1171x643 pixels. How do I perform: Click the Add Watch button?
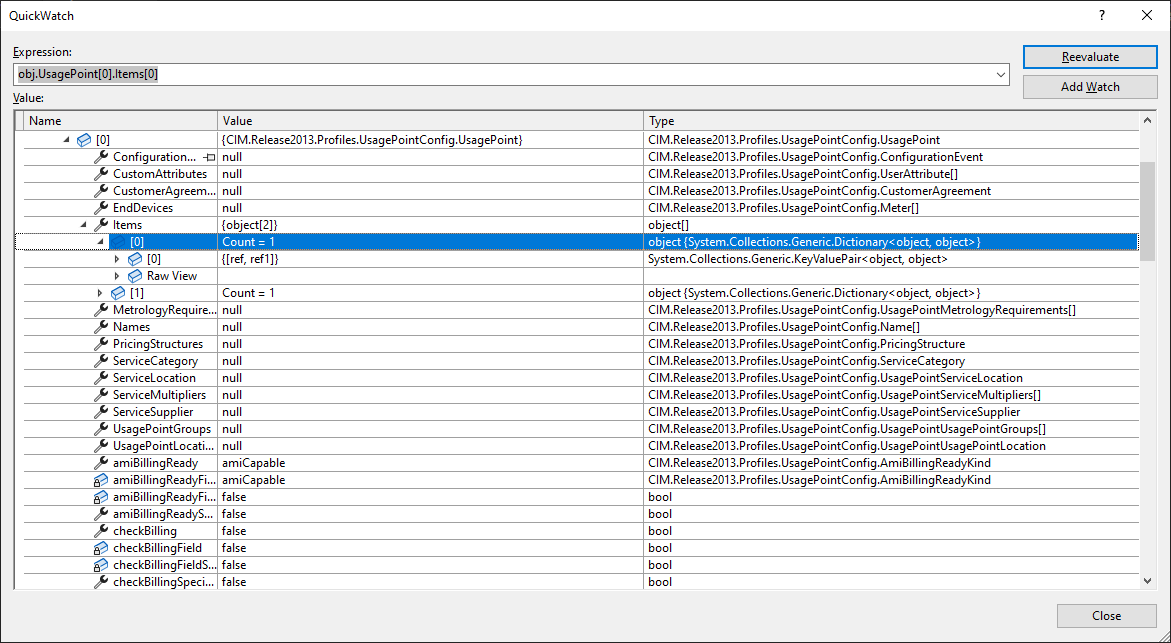click(x=1089, y=87)
